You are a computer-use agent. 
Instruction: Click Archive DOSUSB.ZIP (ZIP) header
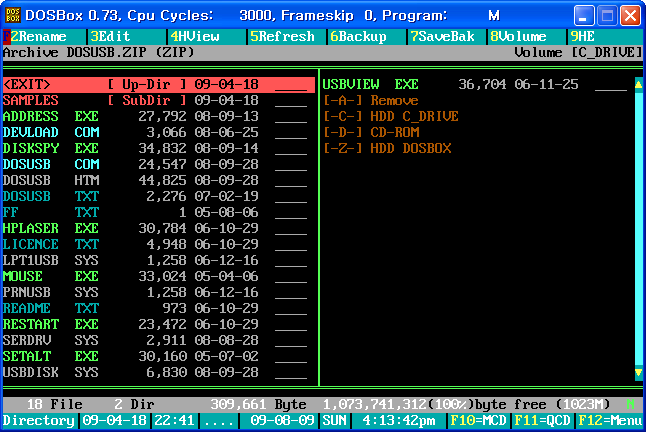click(98, 53)
